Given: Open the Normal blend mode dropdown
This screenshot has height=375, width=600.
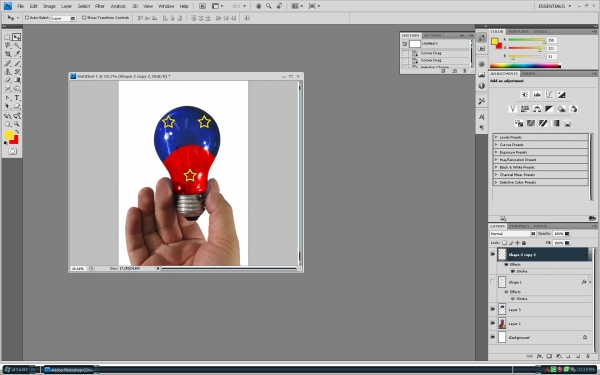Looking at the screenshot, I should (x=513, y=233).
